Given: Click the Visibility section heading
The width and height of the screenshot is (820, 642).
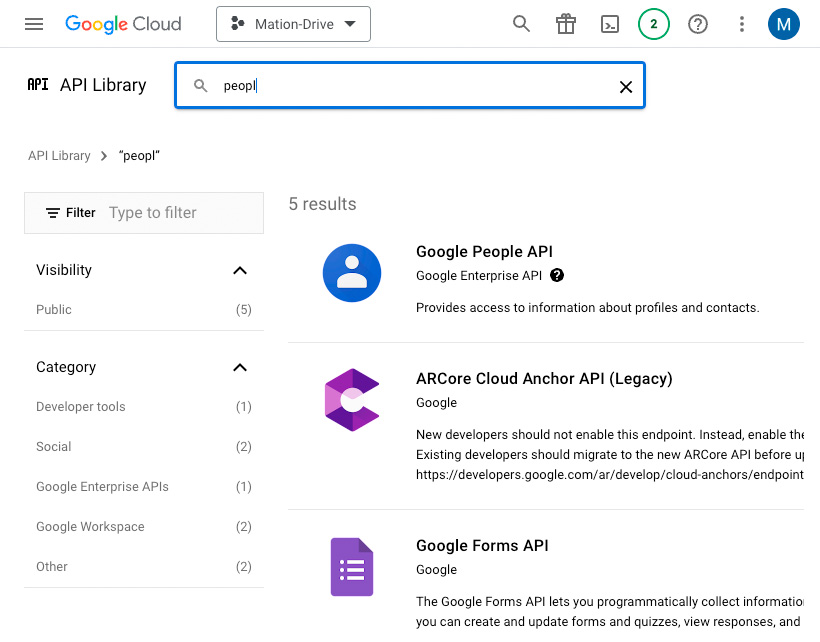Looking at the screenshot, I should coord(64,270).
